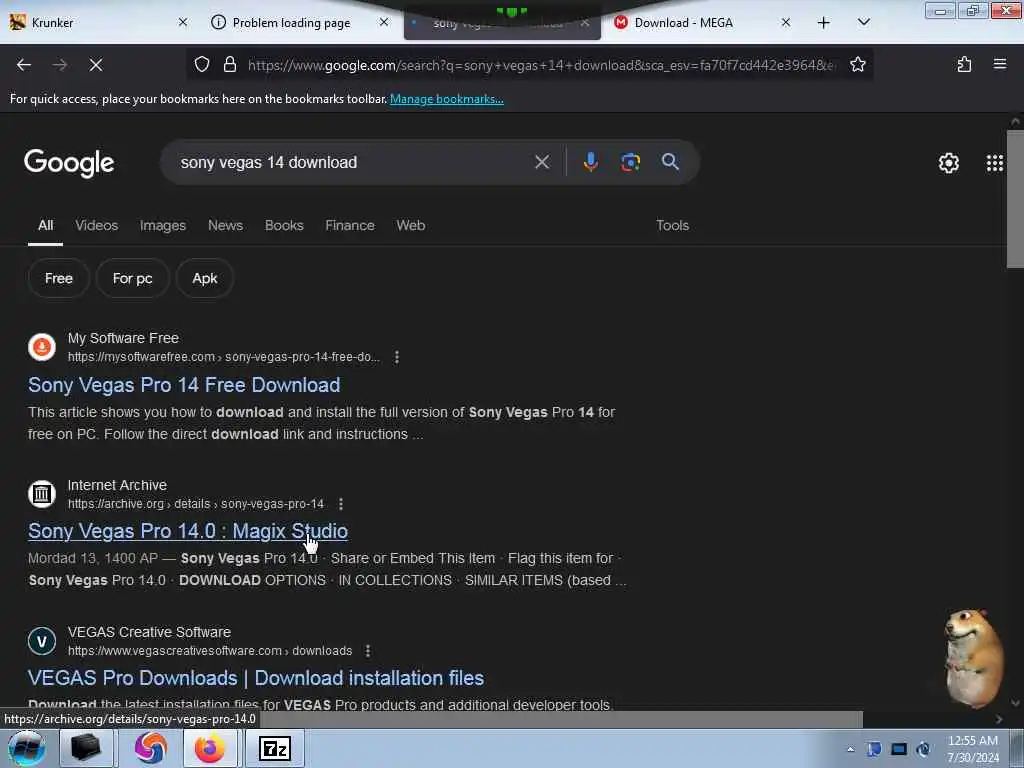This screenshot has height=768, width=1024.
Task: Show site info via the address bar padlock icon
Action: (229, 64)
